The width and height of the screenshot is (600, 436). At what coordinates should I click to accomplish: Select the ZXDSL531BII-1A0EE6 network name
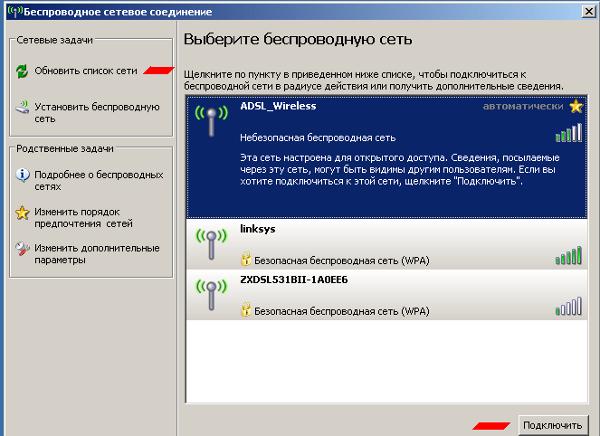[x=294, y=280]
